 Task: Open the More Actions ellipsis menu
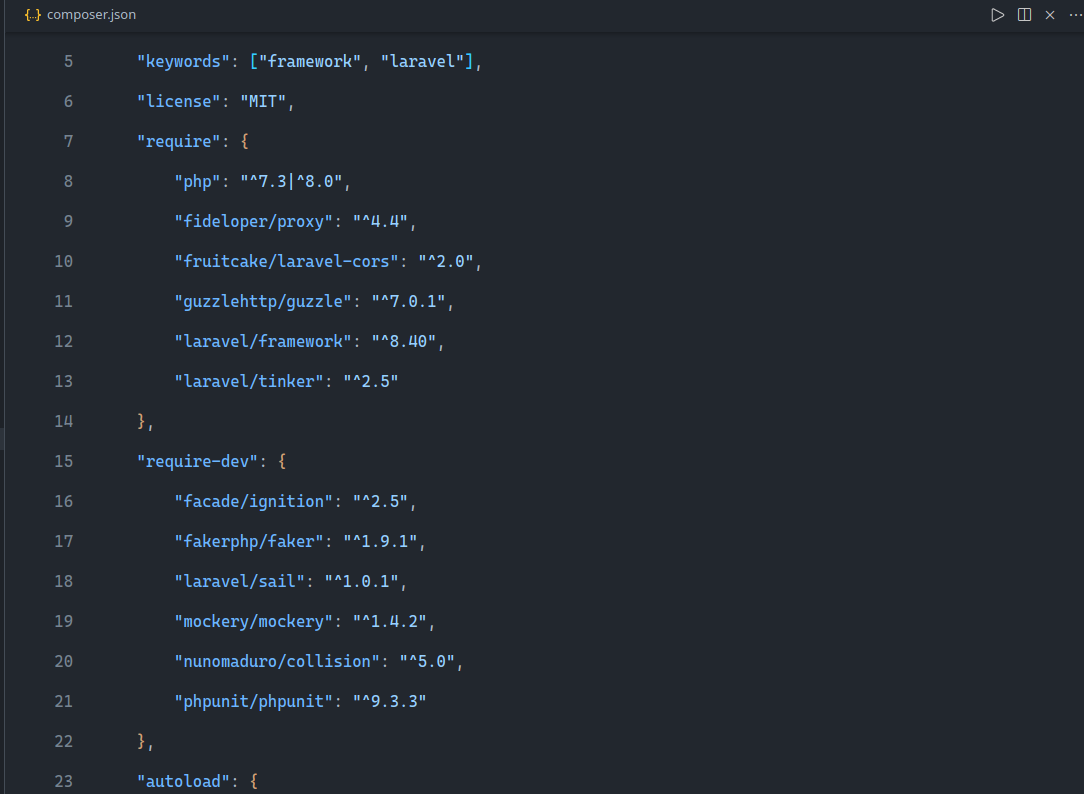tap(1076, 15)
